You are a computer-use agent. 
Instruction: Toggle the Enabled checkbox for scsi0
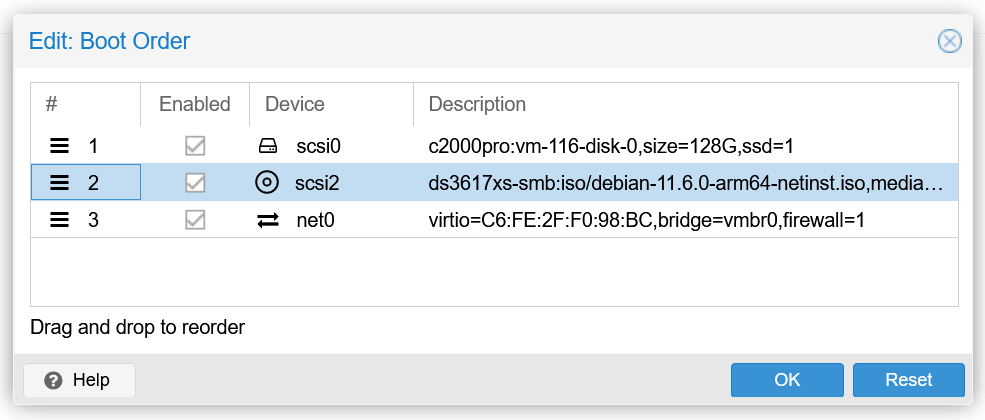click(195, 147)
